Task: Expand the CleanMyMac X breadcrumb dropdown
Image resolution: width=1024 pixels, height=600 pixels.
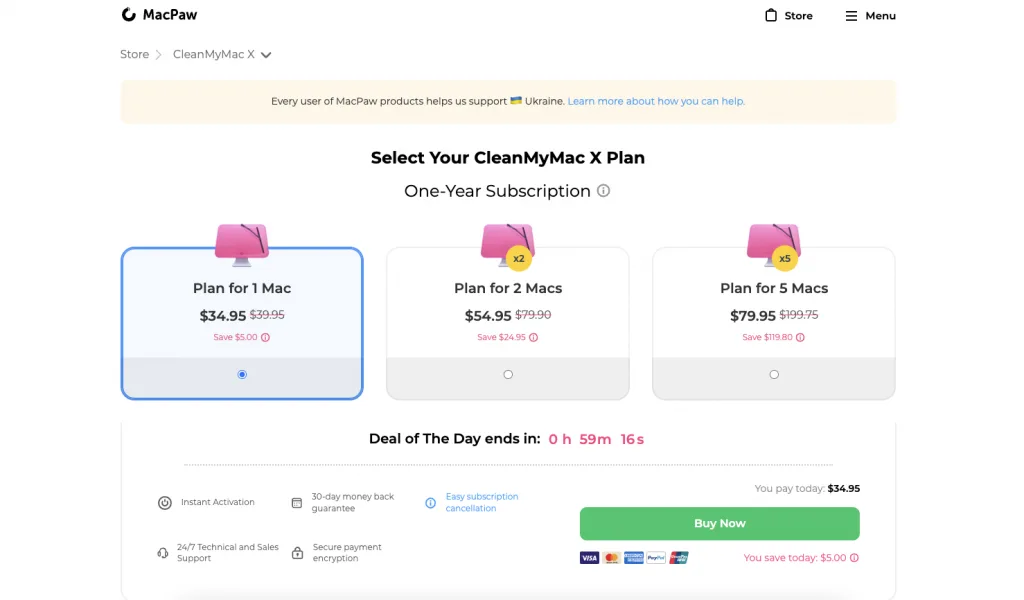Action: coord(266,55)
